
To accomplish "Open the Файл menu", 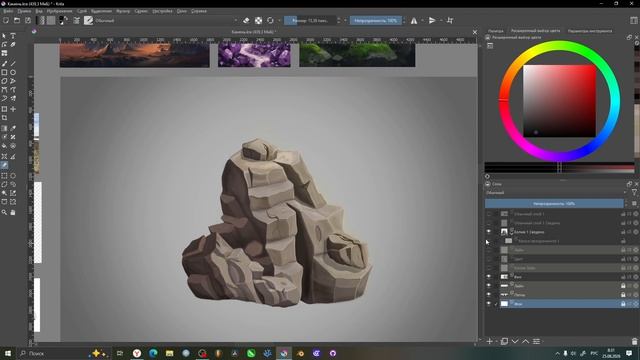I will (x=8, y=11).
